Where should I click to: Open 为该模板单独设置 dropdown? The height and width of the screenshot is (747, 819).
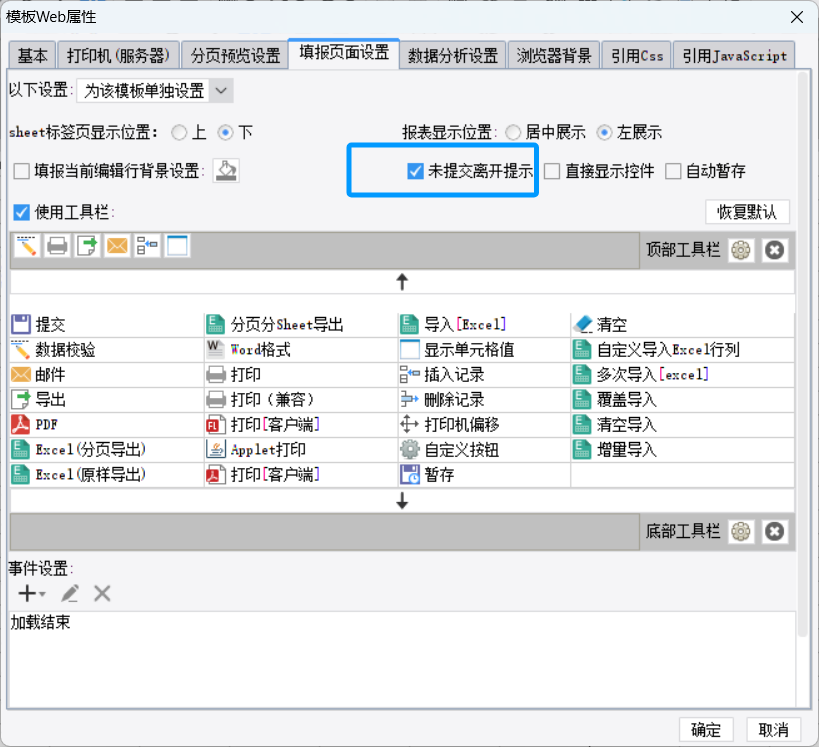coord(155,91)
